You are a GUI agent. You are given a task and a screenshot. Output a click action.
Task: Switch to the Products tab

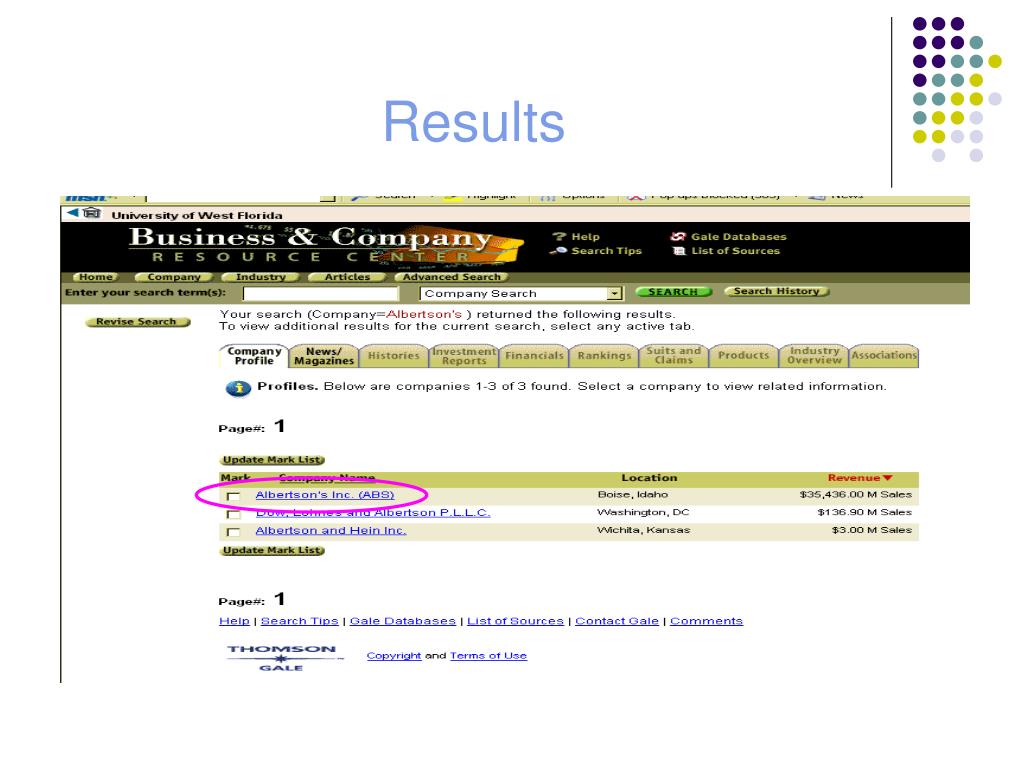pyautogui.click(x=743, y=356)
